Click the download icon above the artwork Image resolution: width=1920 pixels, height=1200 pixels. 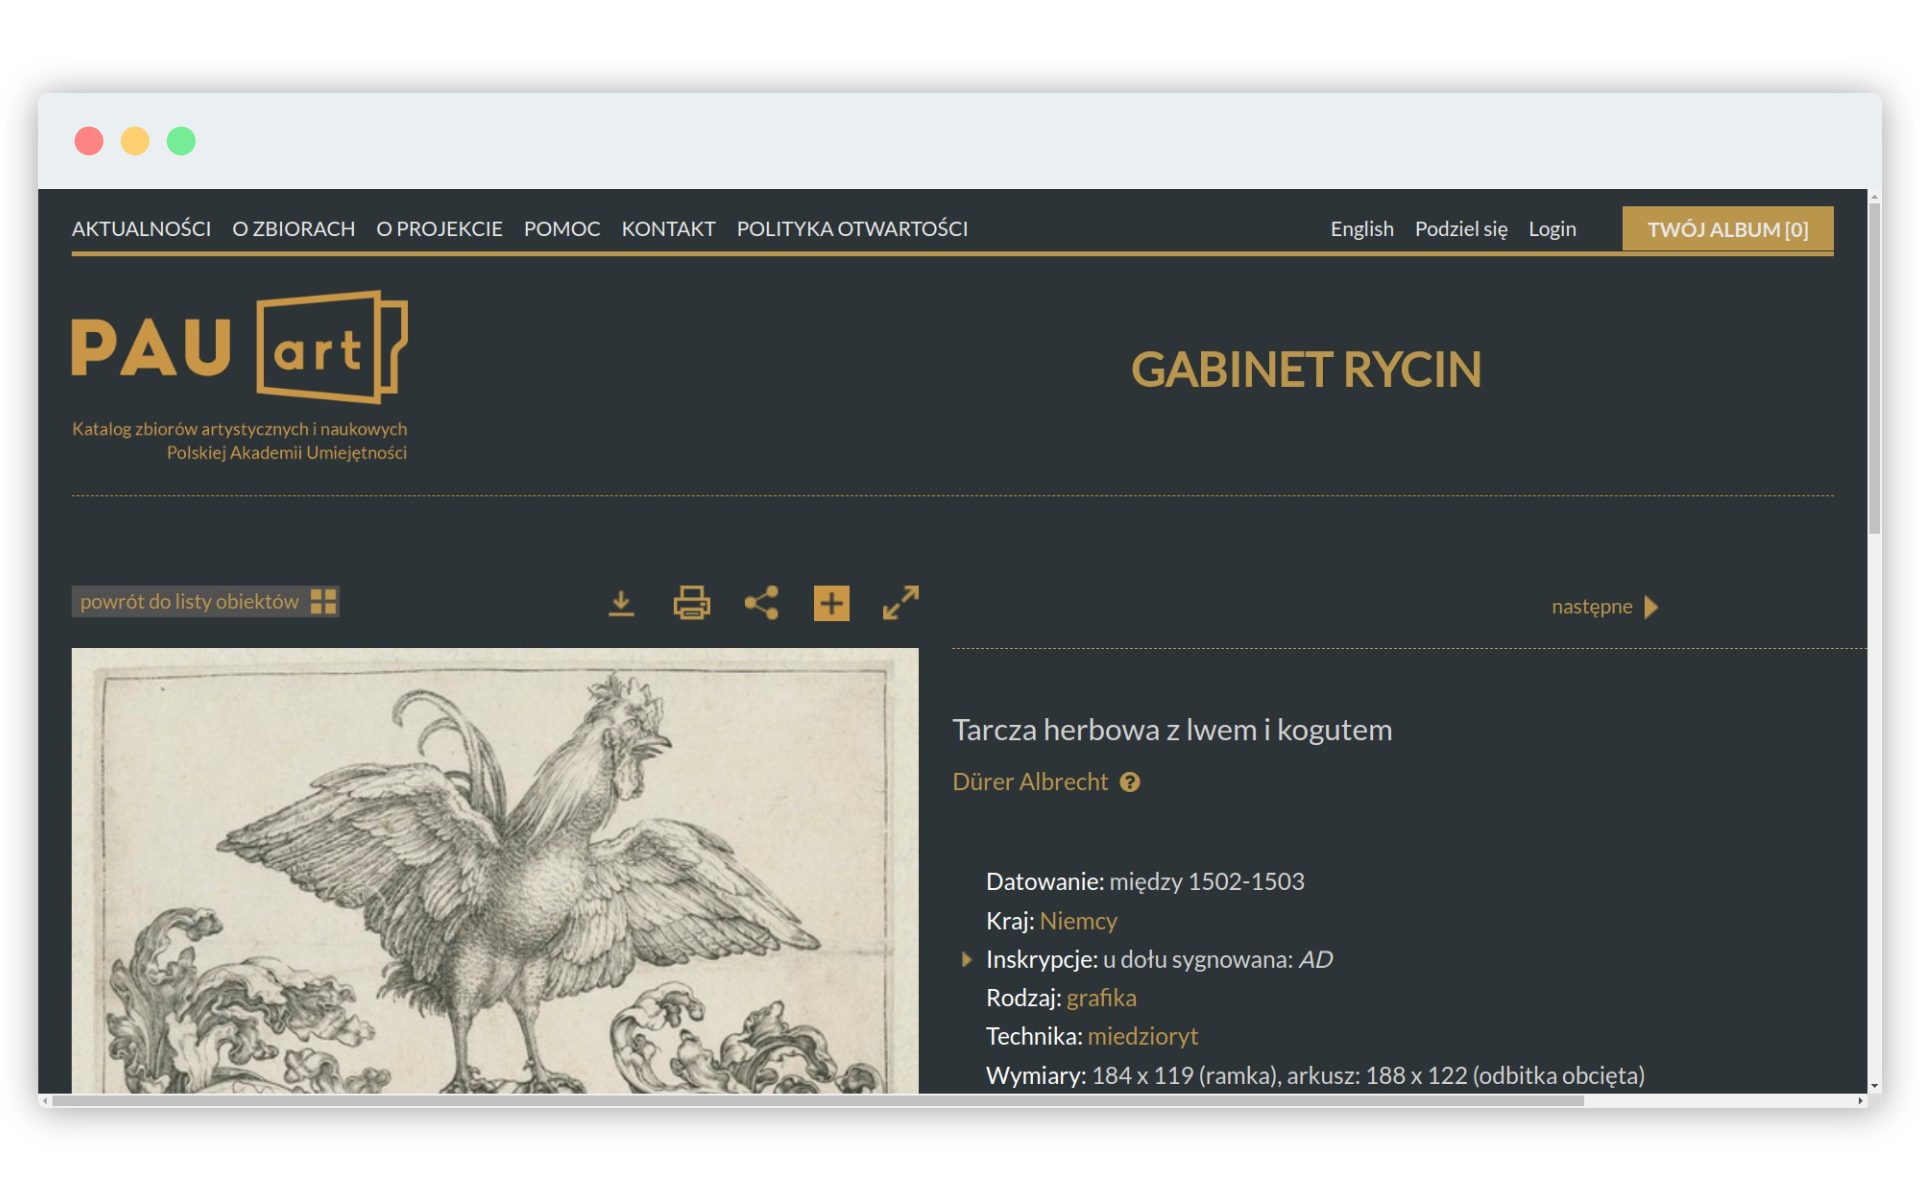click(621, 603)
